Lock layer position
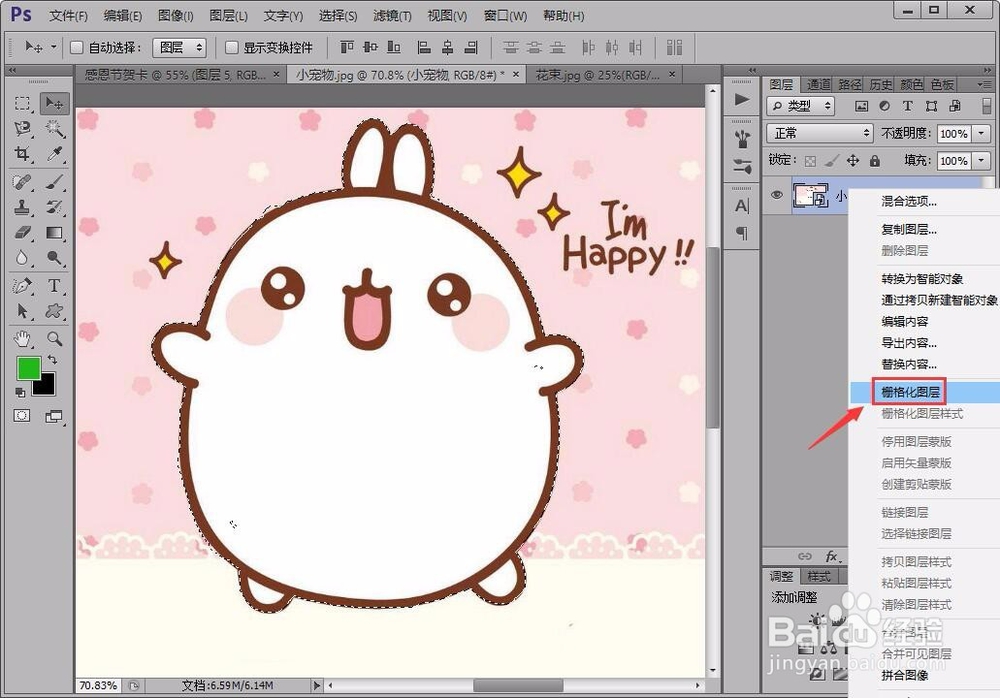The height and width of the screenshot is (698, 1000). pos(853,161)
